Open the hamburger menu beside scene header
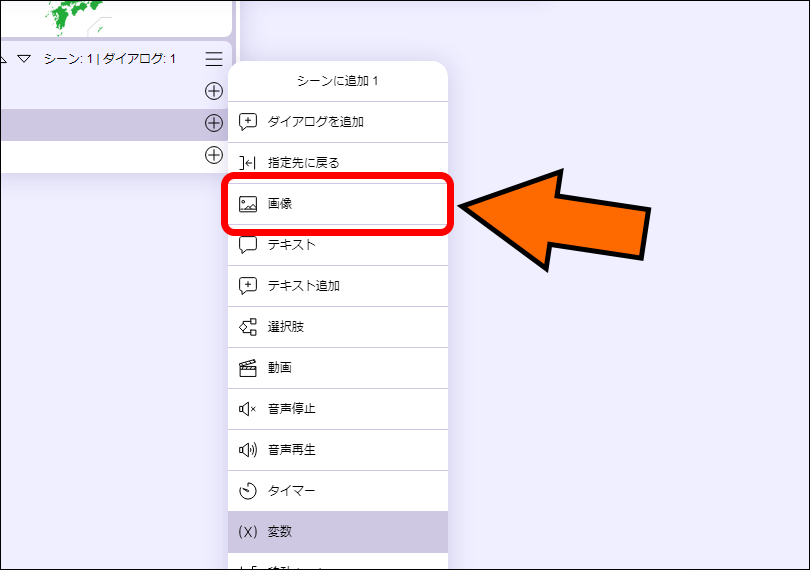Image resolution: width=810 pixels, height=570 pixels. (x=214, y=59)
